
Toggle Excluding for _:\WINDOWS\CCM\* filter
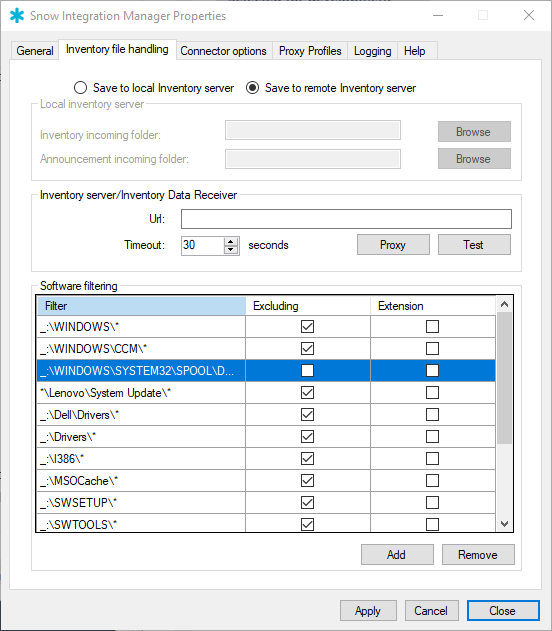point(307,348)
